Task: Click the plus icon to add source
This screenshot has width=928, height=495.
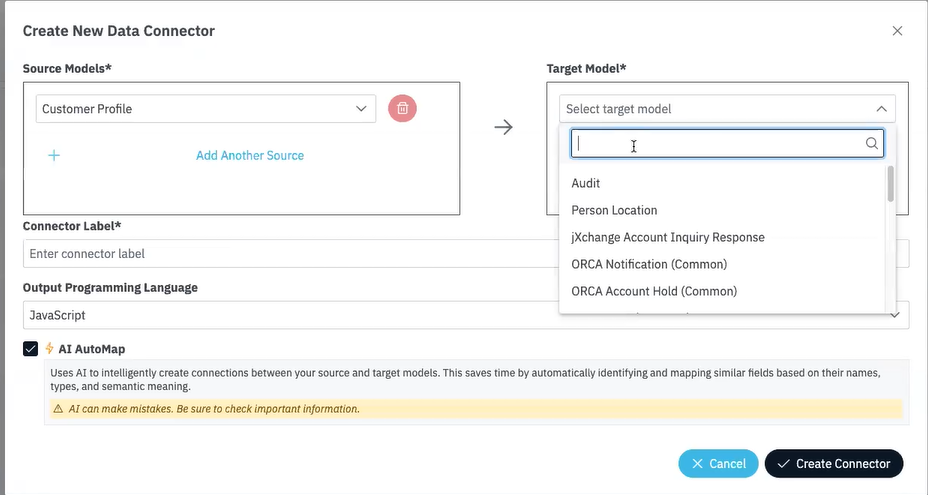Action: click(54, 156)
